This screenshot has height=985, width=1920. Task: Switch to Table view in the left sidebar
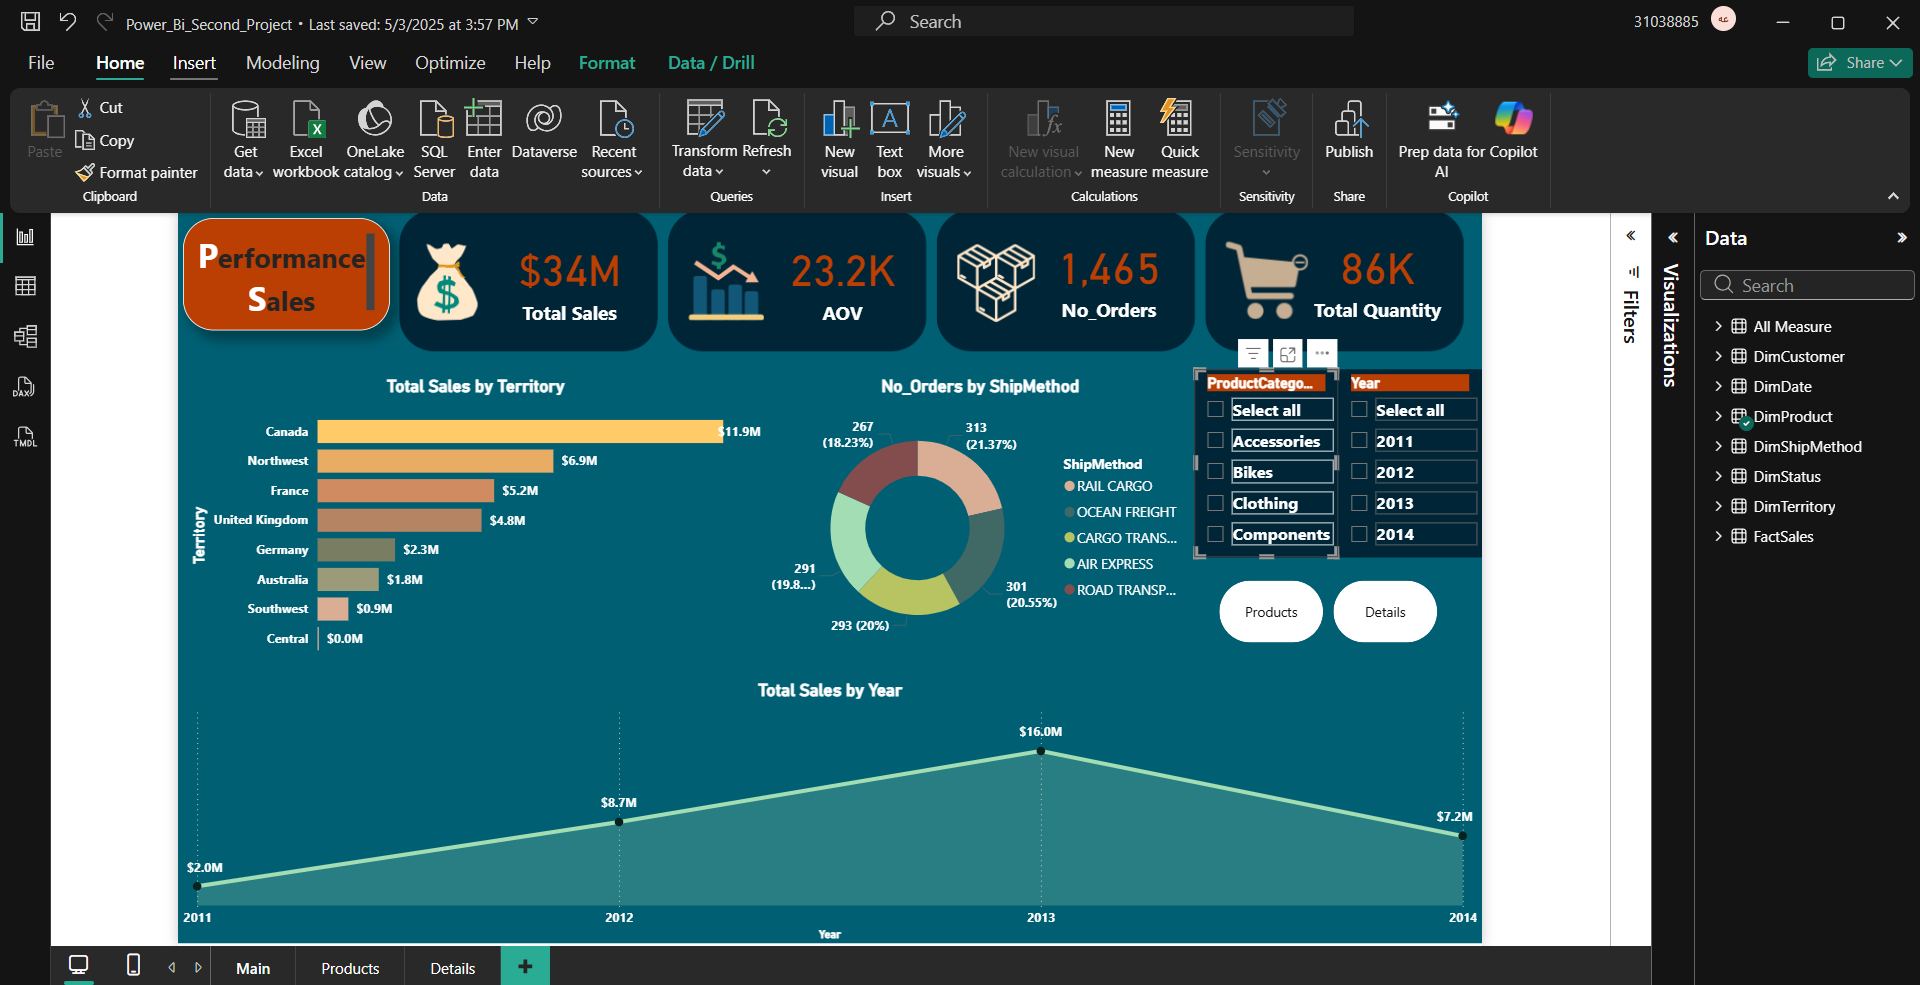tap(26, 286)
